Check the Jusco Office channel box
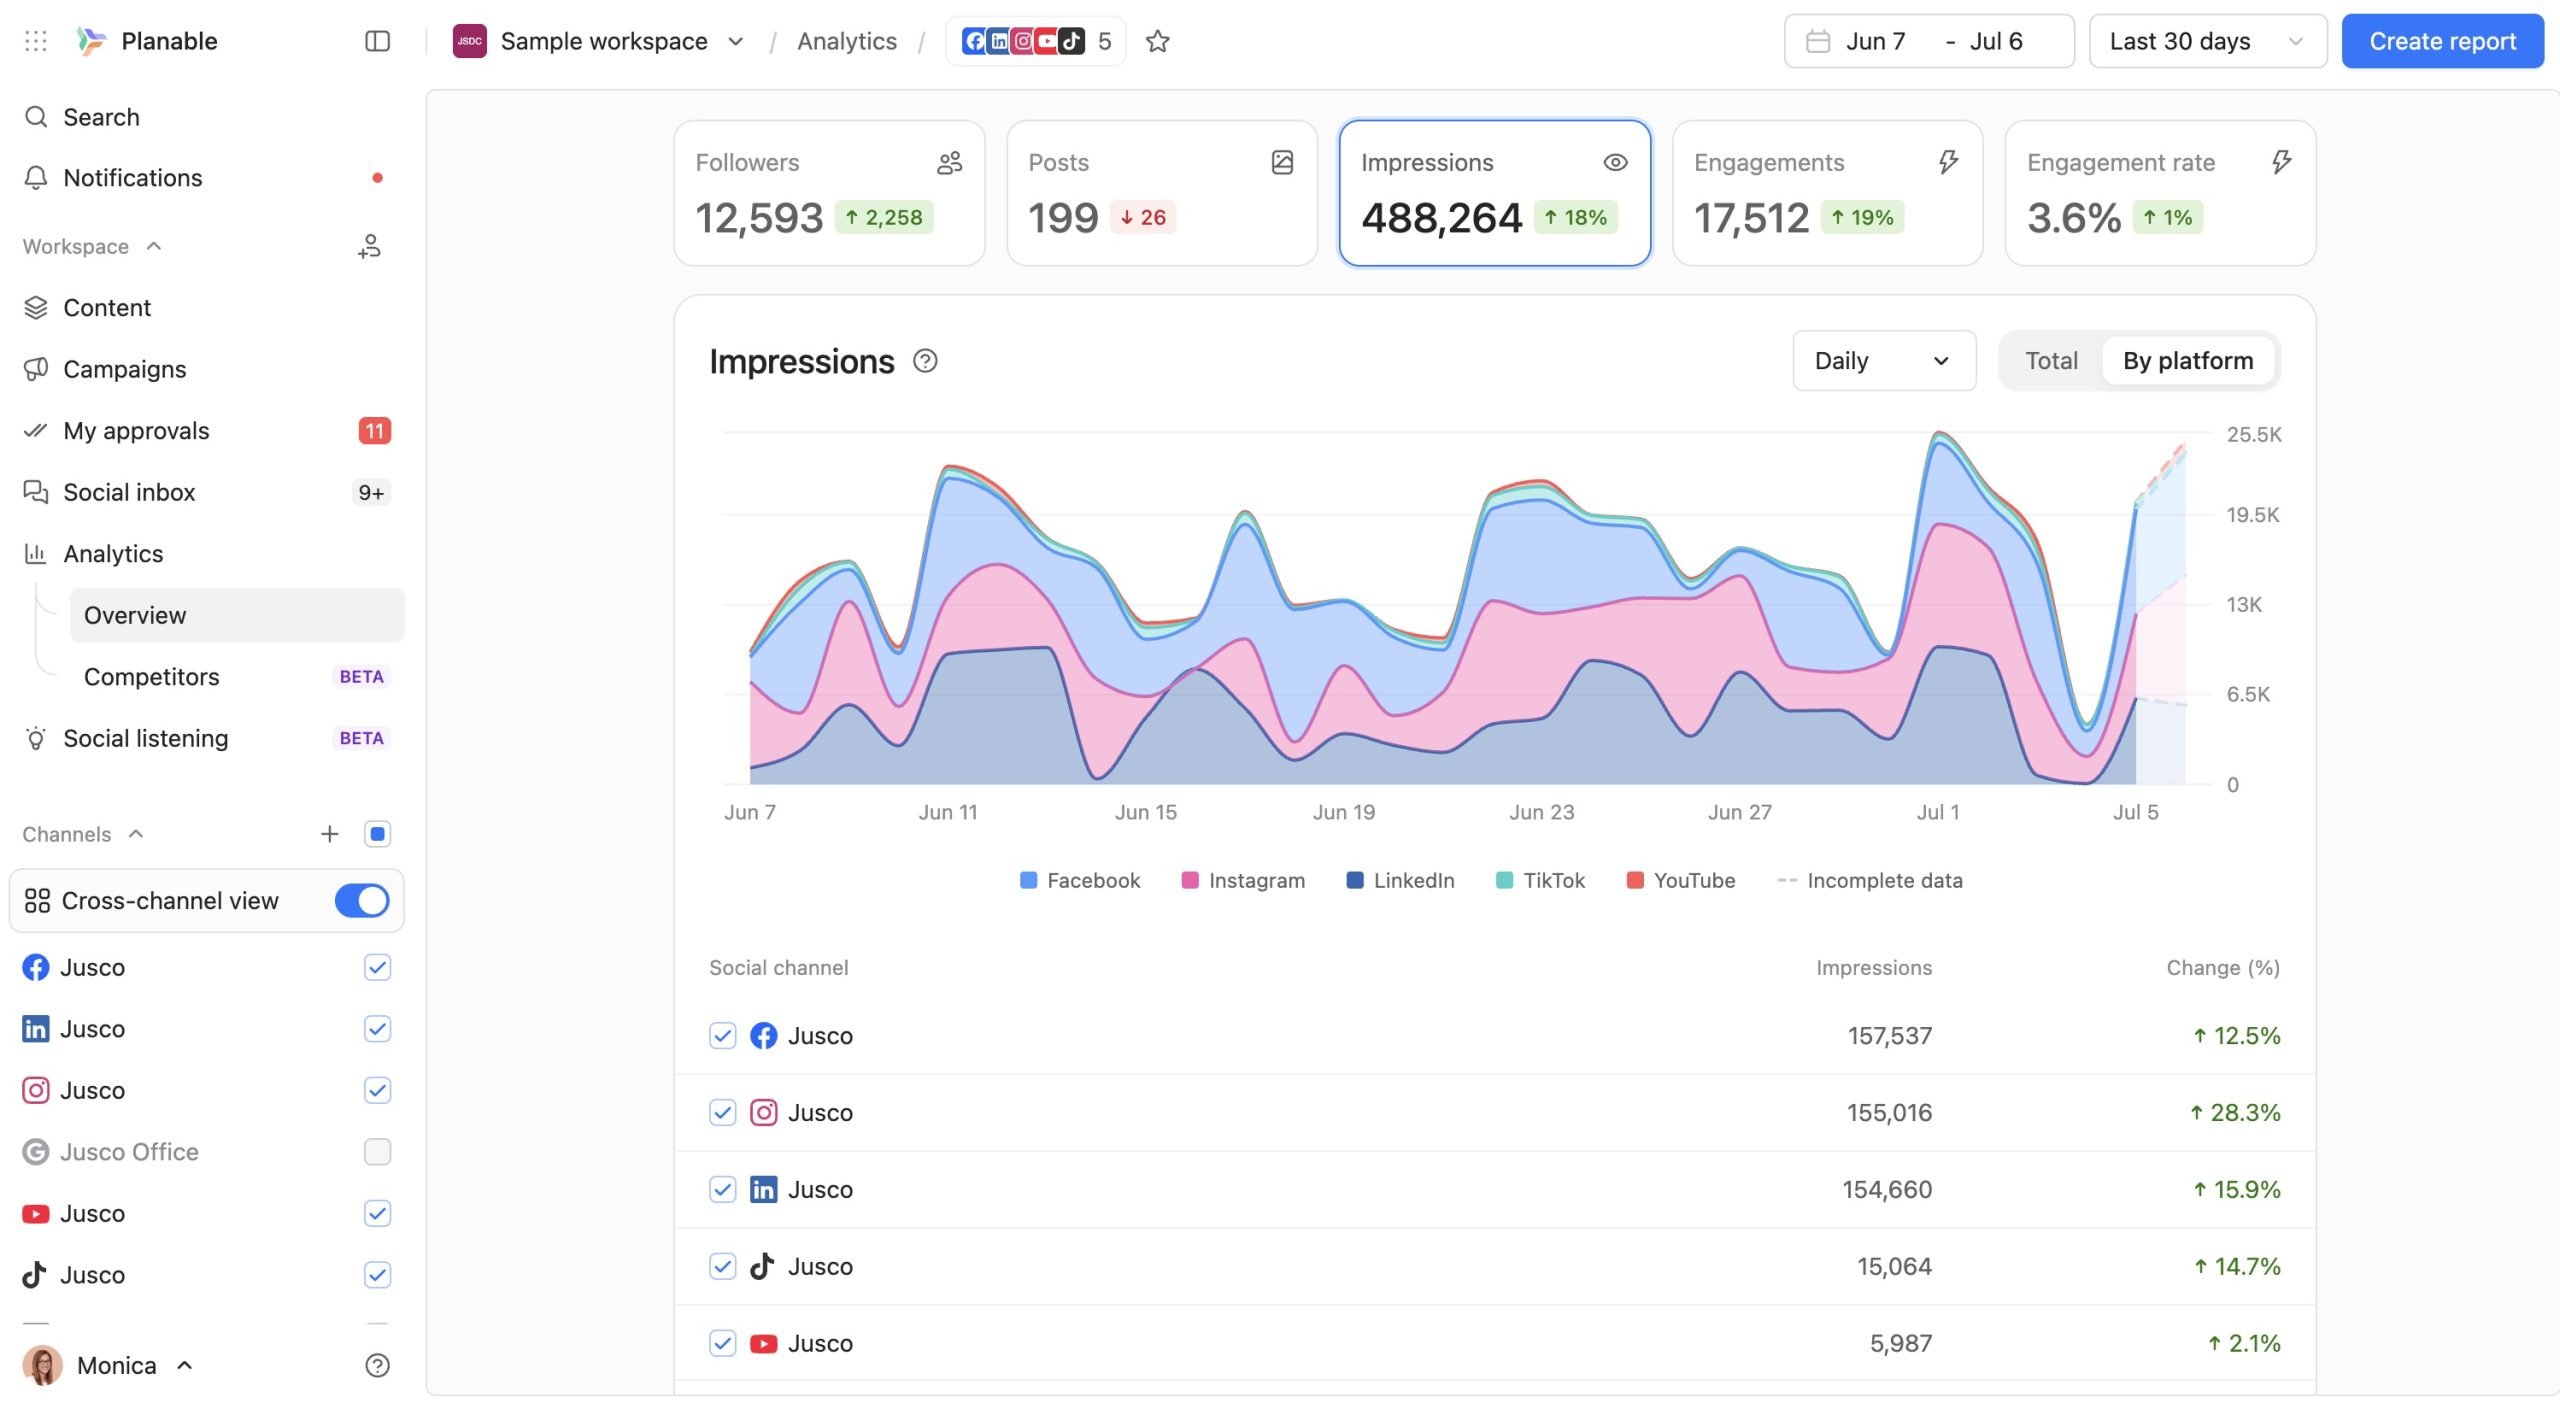 (x=377, y=1152)
